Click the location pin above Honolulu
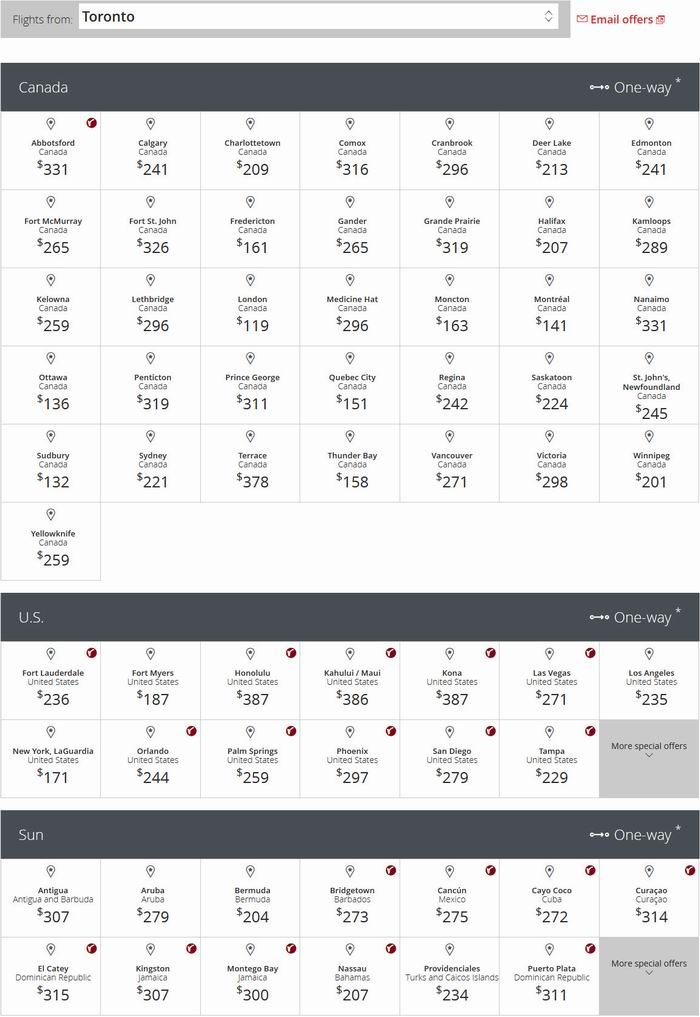This screenshot has width=700, height=1017. point(250,654)
